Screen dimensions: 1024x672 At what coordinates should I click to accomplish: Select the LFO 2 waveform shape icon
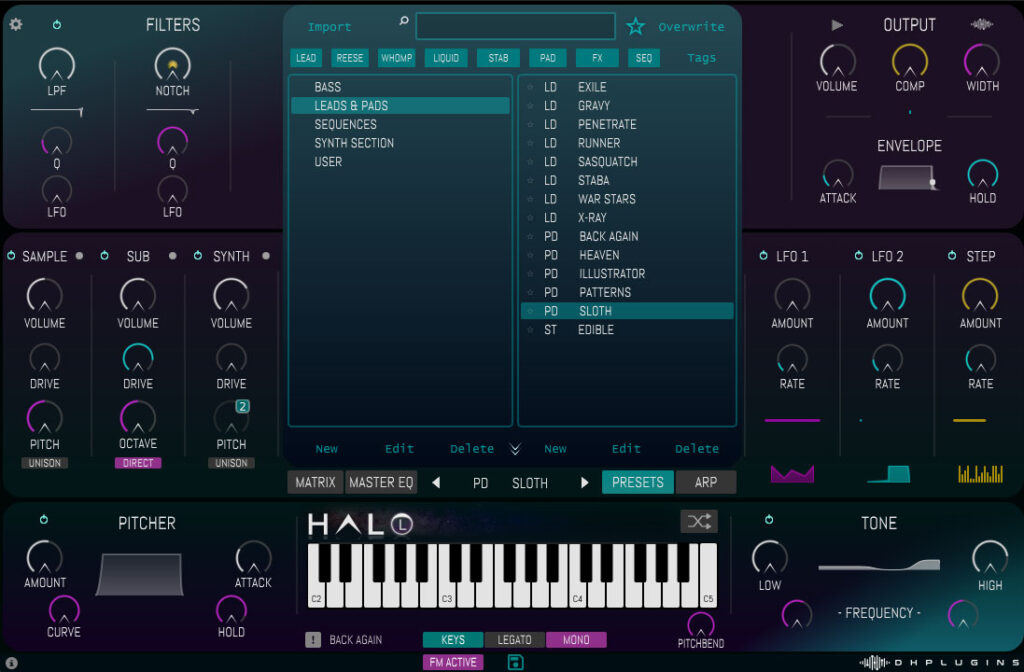[889, 473]
